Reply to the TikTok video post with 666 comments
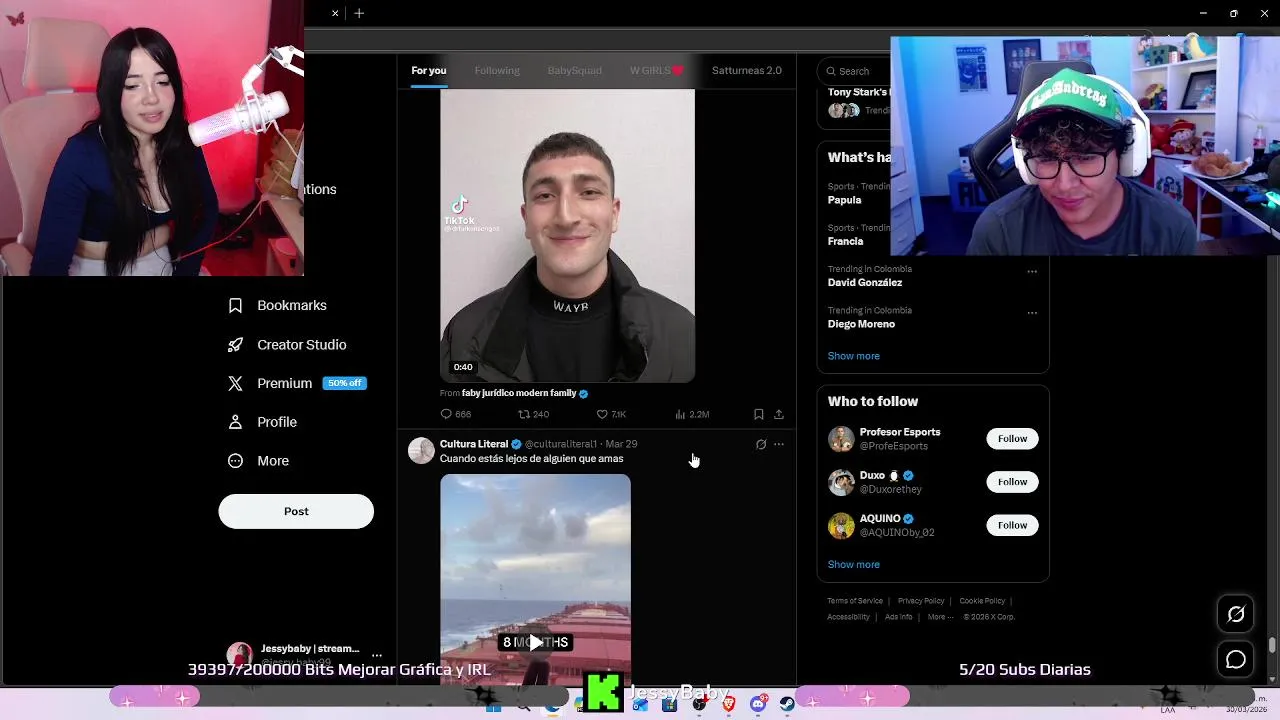 pyautogui.click(x=455, y=414)
